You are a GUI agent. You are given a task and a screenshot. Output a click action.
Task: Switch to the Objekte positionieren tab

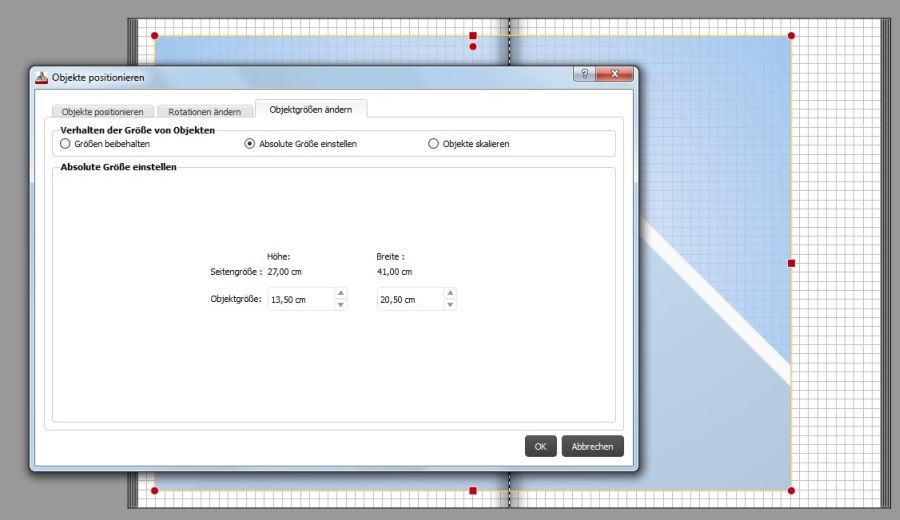(102, 111)
